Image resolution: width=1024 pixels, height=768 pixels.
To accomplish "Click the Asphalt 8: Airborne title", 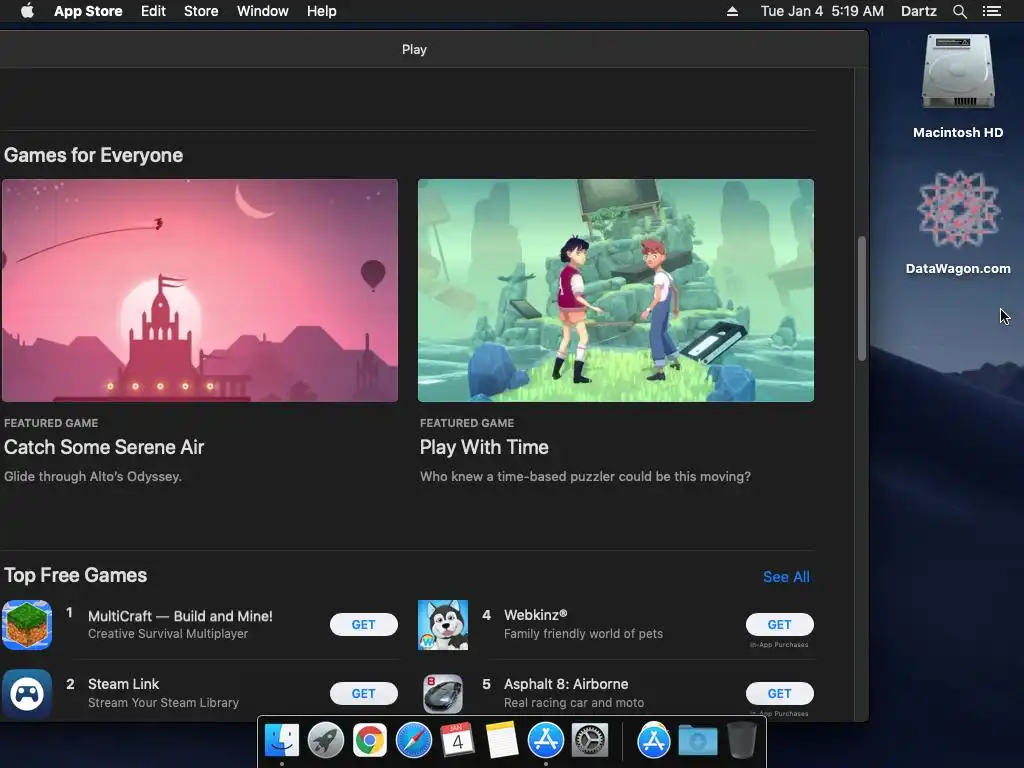I will coord(566,684).
